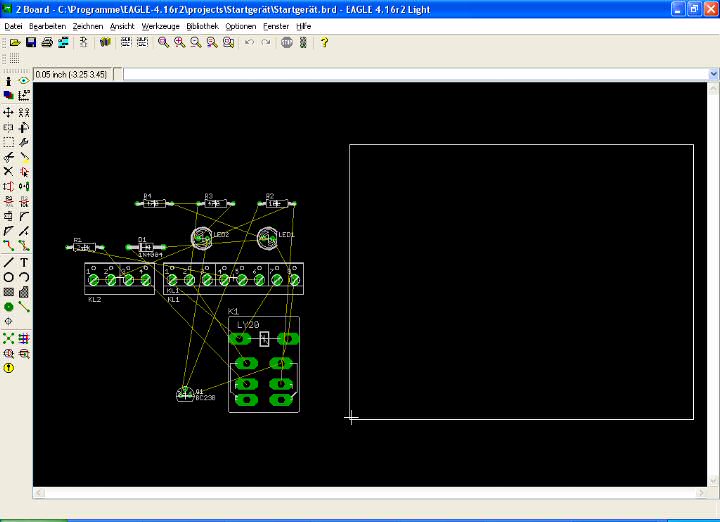Screen dimensions: 720x522
Task: Open the Bibliothek menu
Action: [202, 26]
